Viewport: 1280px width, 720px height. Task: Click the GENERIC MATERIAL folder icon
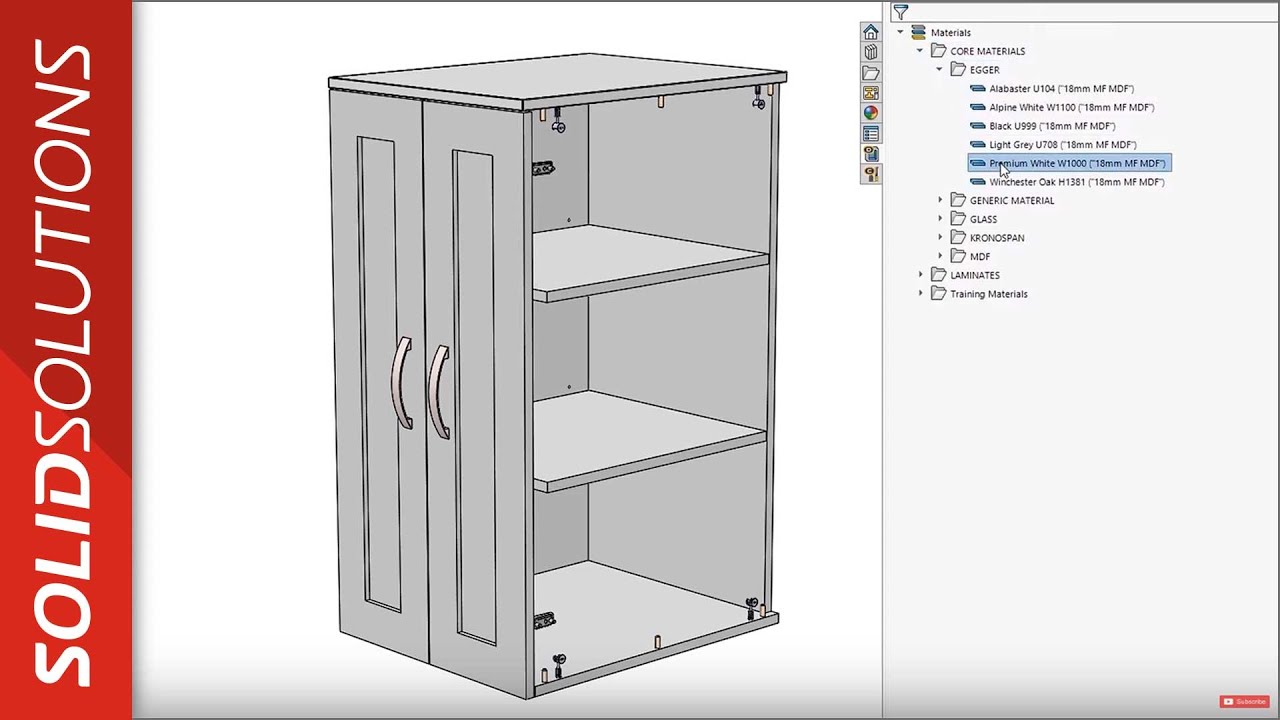[958, 200]
